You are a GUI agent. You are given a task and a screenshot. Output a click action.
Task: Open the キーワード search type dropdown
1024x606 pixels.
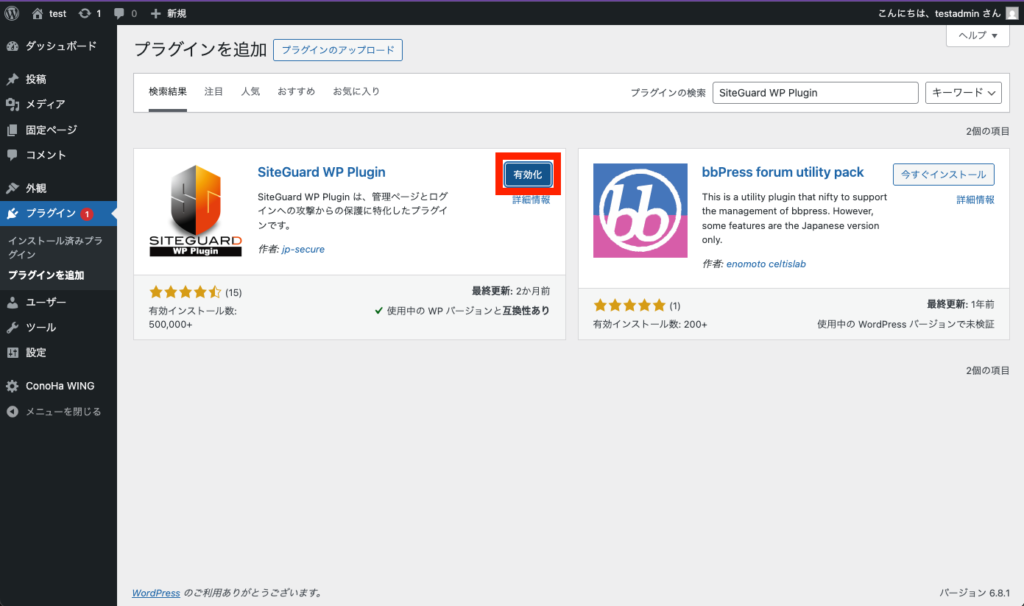(x=963, y=93)
